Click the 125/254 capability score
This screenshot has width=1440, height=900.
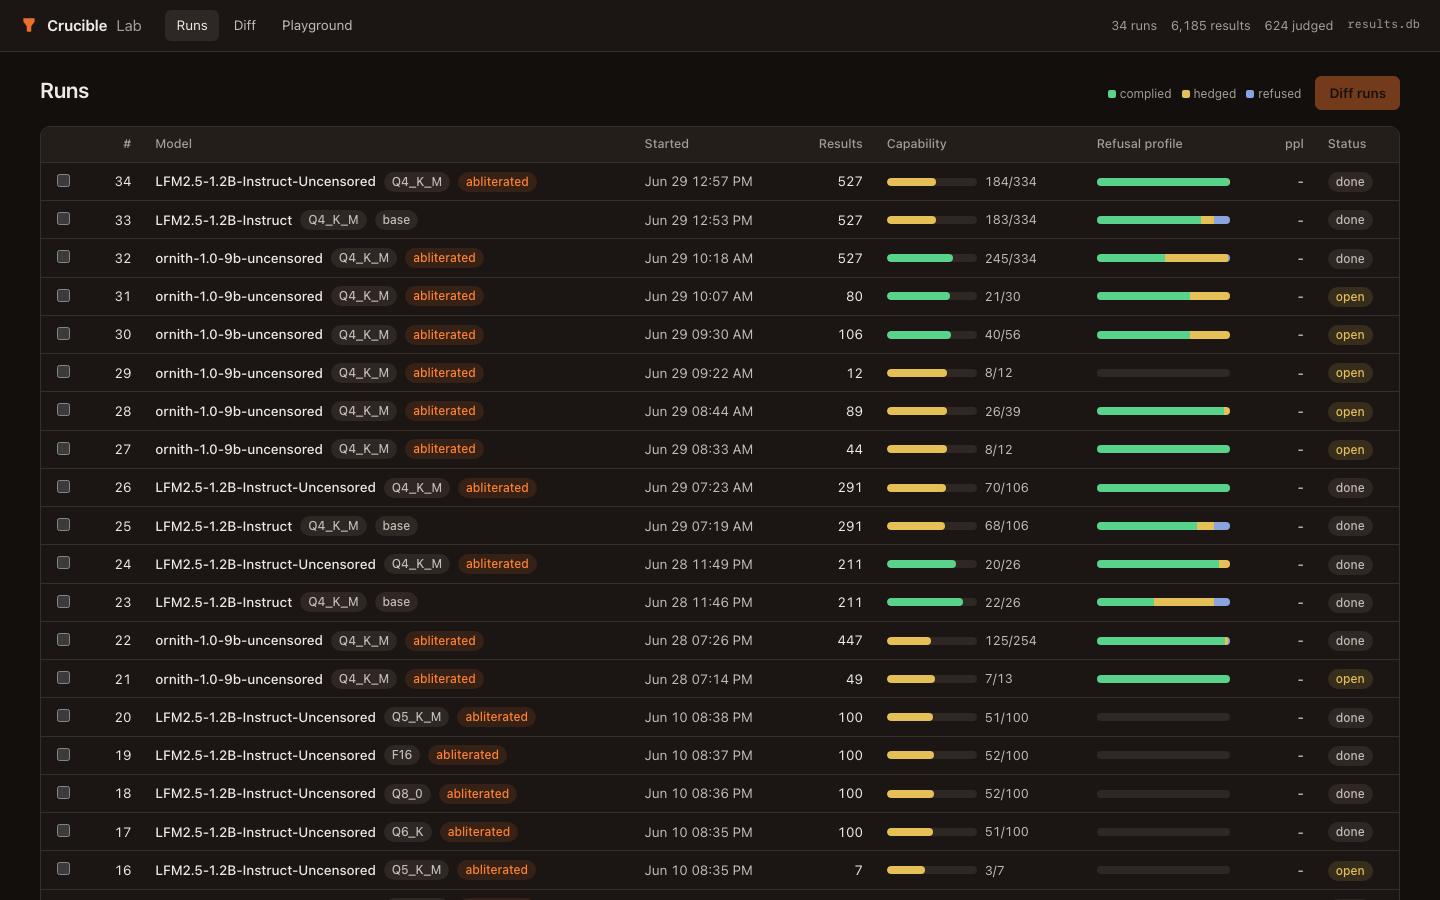click(x=1011, y=641)
